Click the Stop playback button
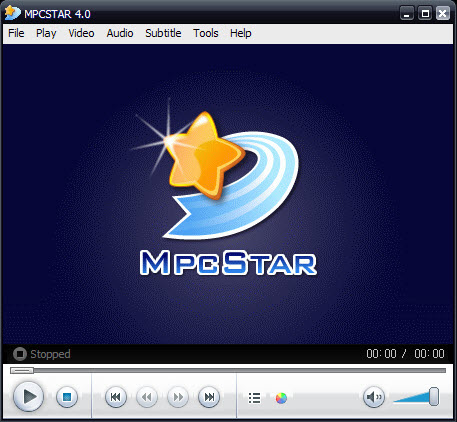 pos(67,397)
